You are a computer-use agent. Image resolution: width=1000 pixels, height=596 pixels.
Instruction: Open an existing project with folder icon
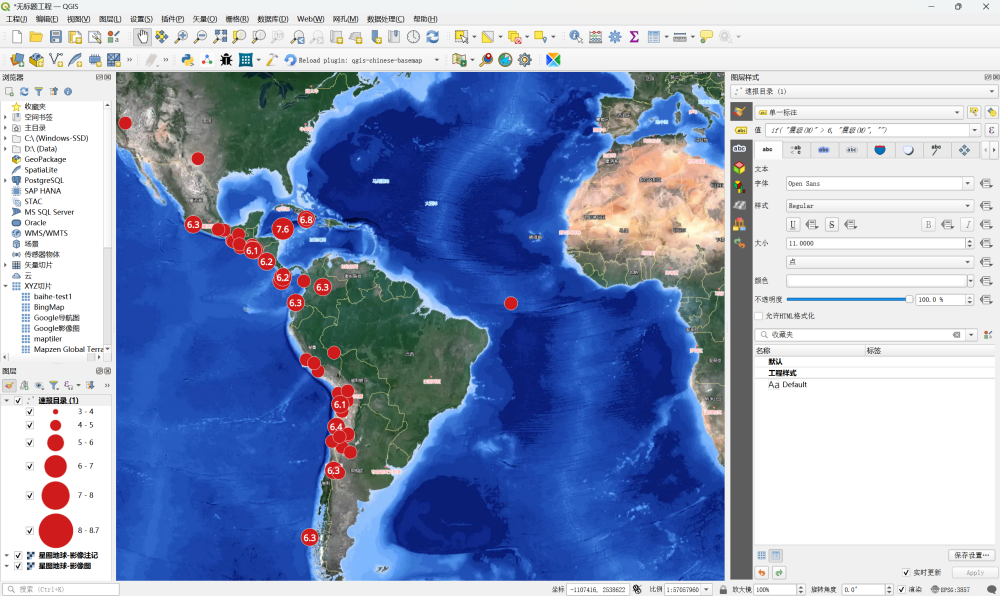[36, 37]
